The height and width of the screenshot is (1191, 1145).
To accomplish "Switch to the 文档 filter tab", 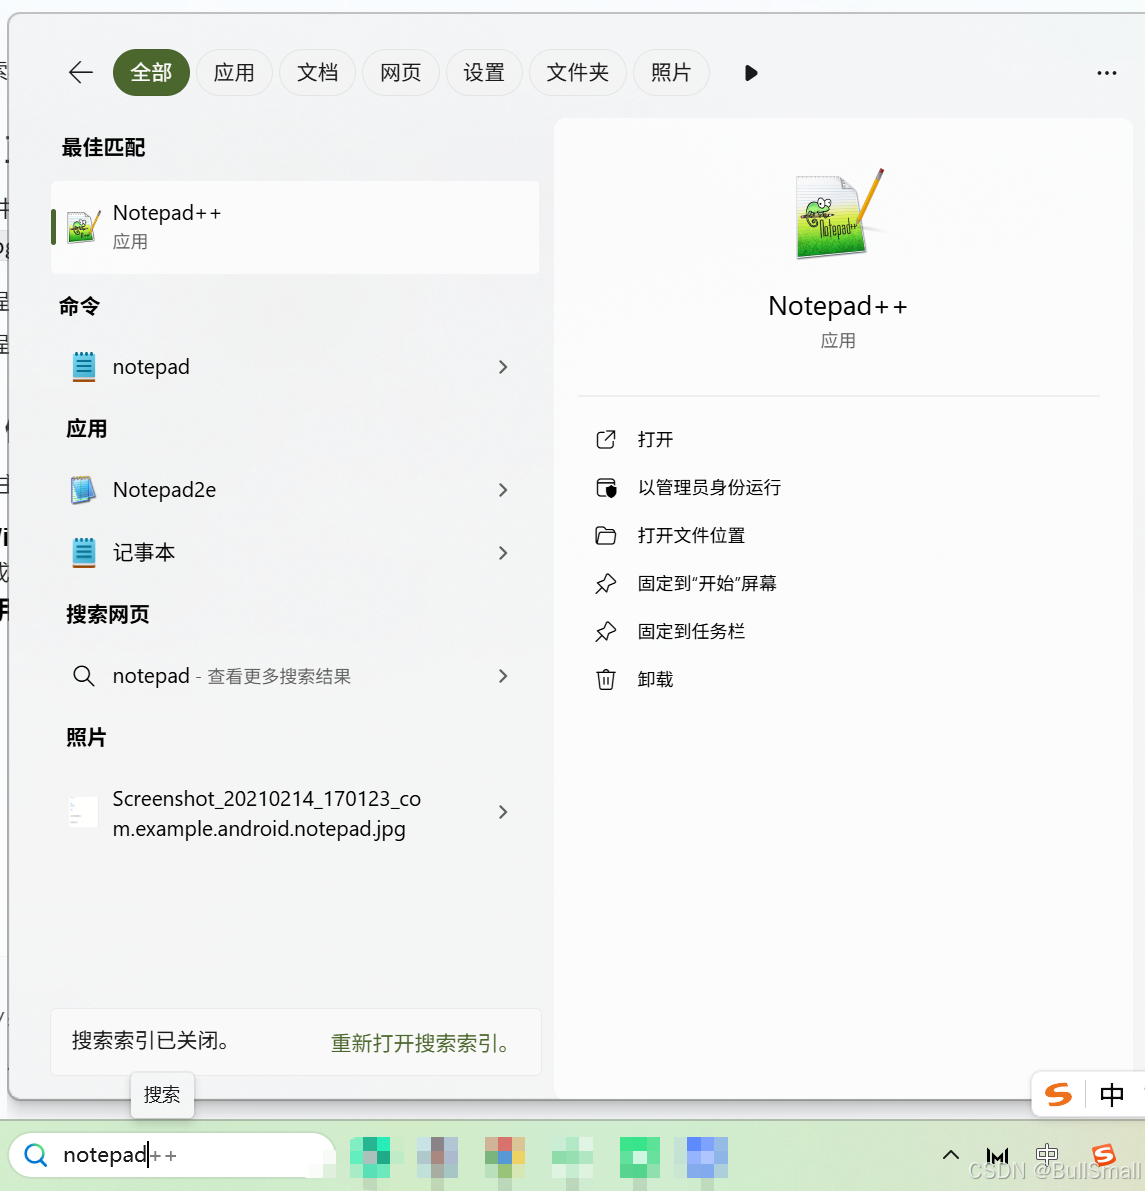I will pos(318,73).
